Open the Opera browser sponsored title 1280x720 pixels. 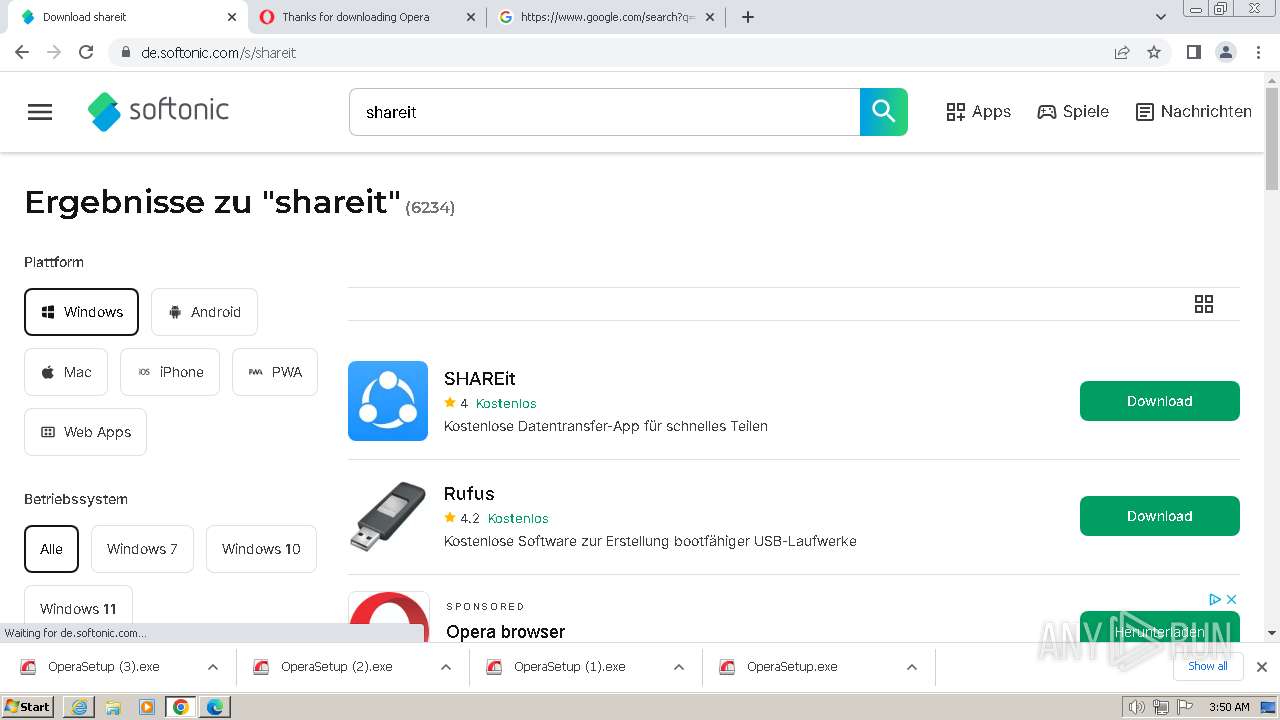[505, 632]
